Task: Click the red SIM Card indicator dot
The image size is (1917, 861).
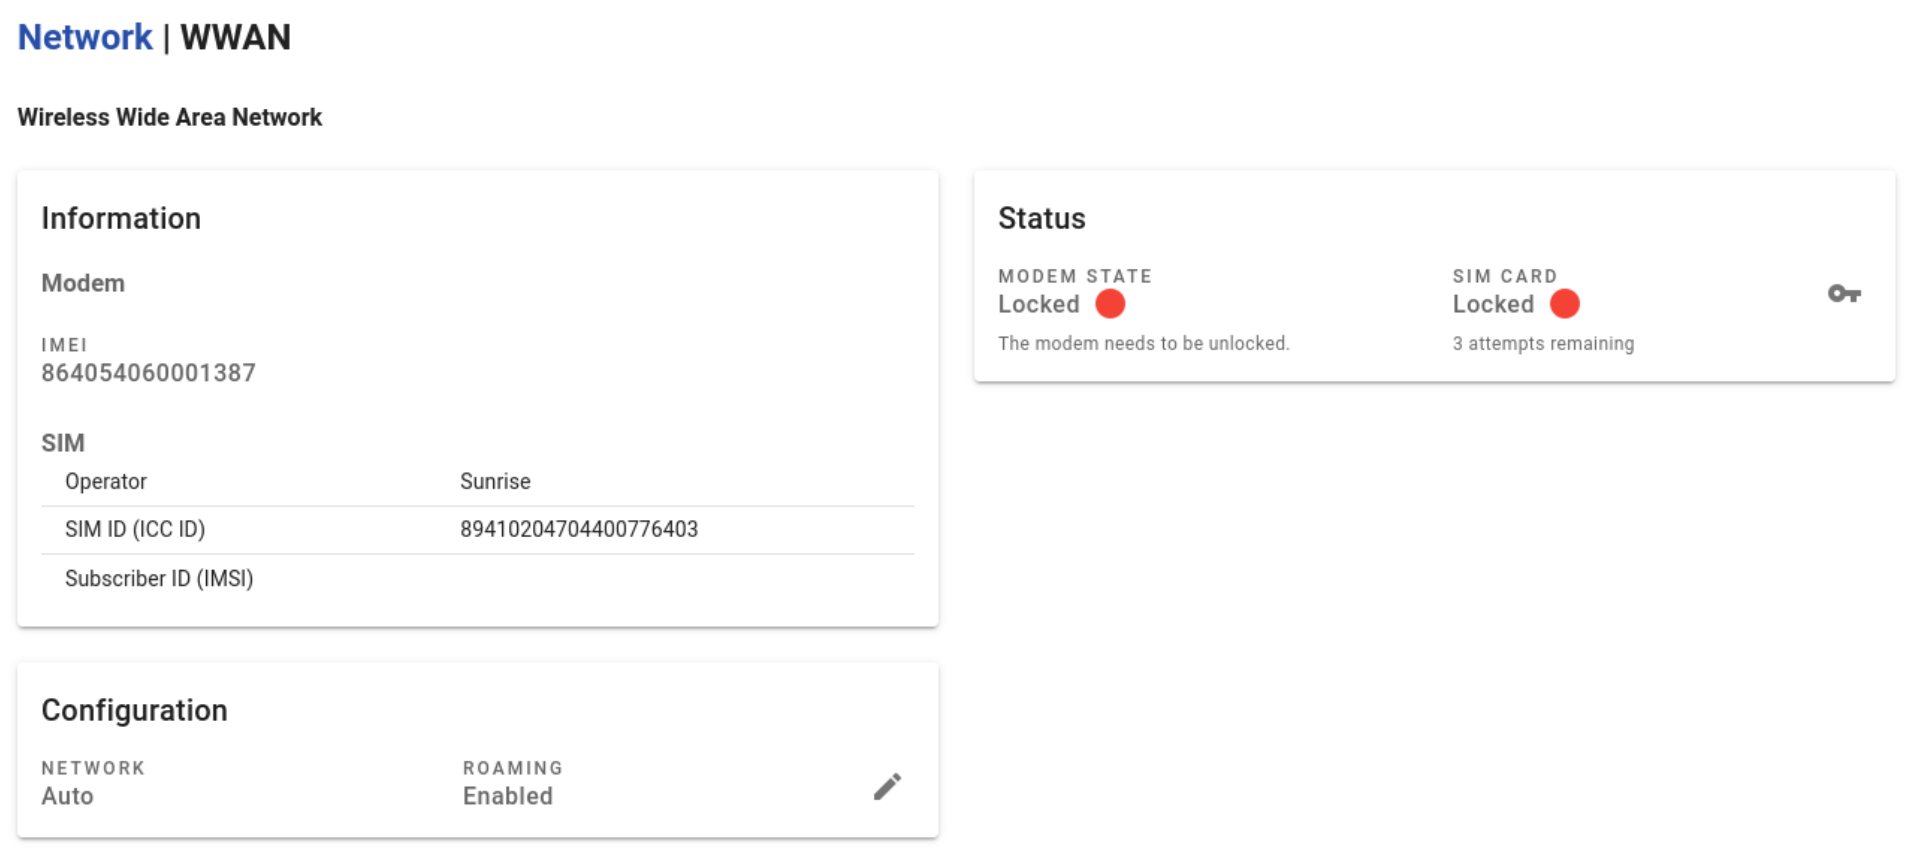Action: 1564,304
